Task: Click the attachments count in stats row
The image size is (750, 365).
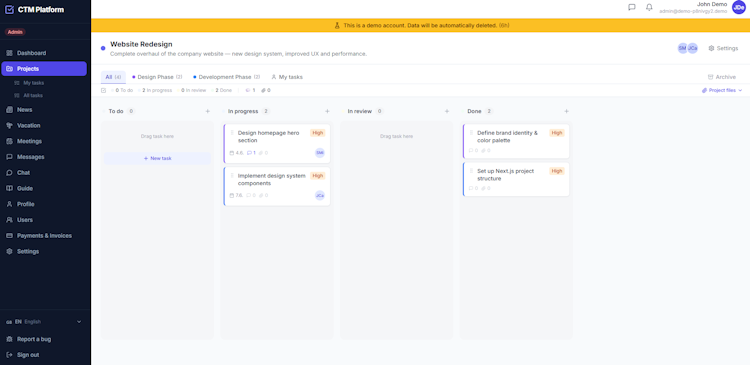Action: point(265,90)
